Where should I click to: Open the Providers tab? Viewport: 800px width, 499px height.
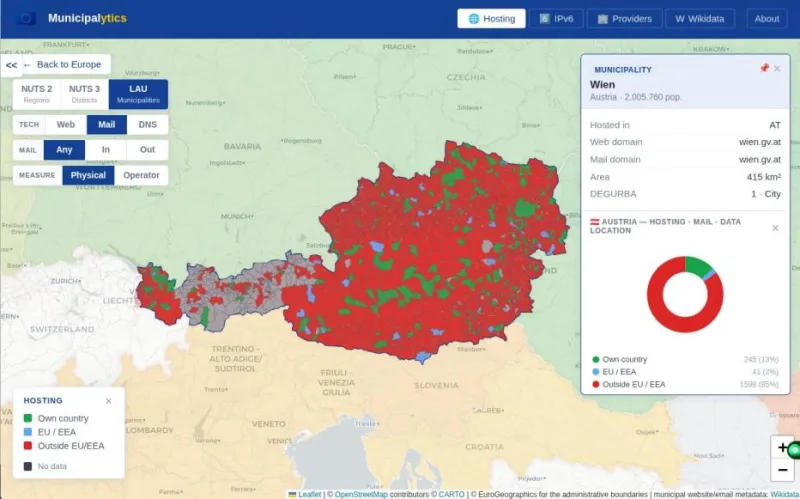coord(624,18)
